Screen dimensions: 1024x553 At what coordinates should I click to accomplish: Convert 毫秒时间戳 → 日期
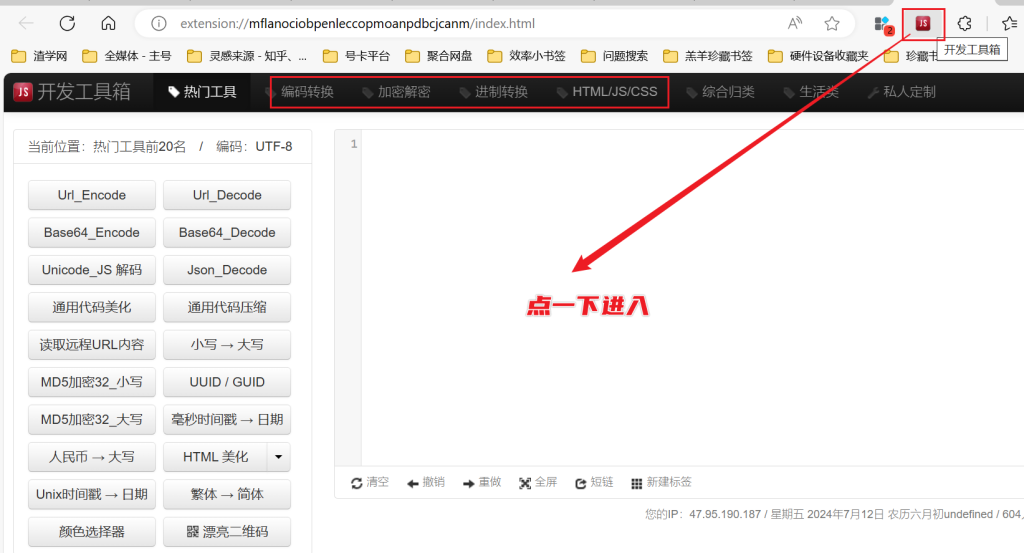click(x=227, y=419)
